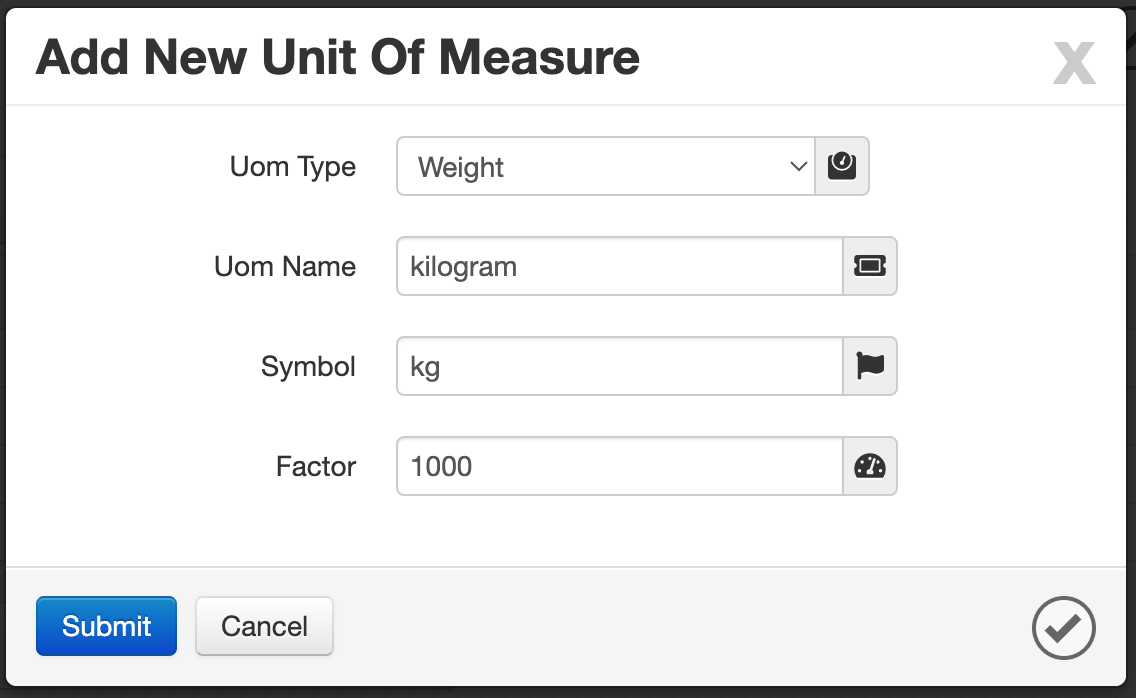Submit the new unit of measure
The height and width of the screenshot is (698, 1136).
pos(106,626)
